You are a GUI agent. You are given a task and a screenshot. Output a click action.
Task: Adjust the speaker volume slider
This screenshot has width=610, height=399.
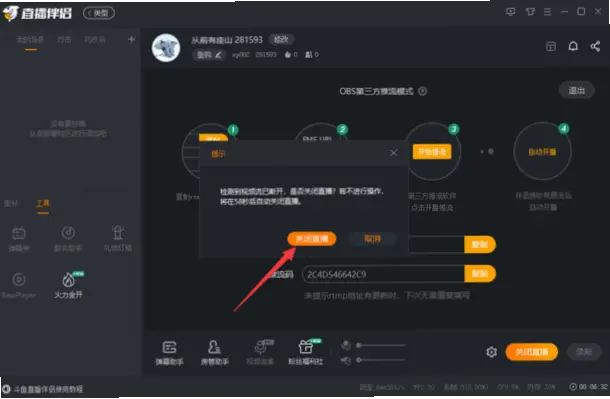381,360
